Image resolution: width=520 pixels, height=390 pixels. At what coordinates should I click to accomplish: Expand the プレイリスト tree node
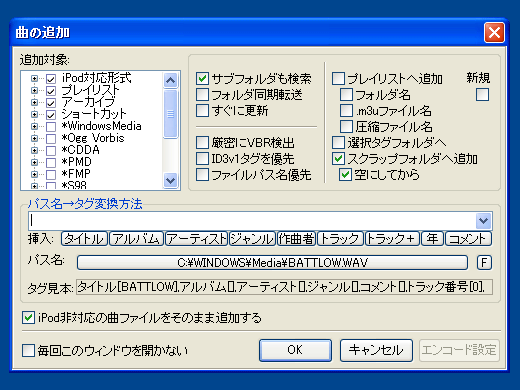pyautogui.click(x=34, y=90)
